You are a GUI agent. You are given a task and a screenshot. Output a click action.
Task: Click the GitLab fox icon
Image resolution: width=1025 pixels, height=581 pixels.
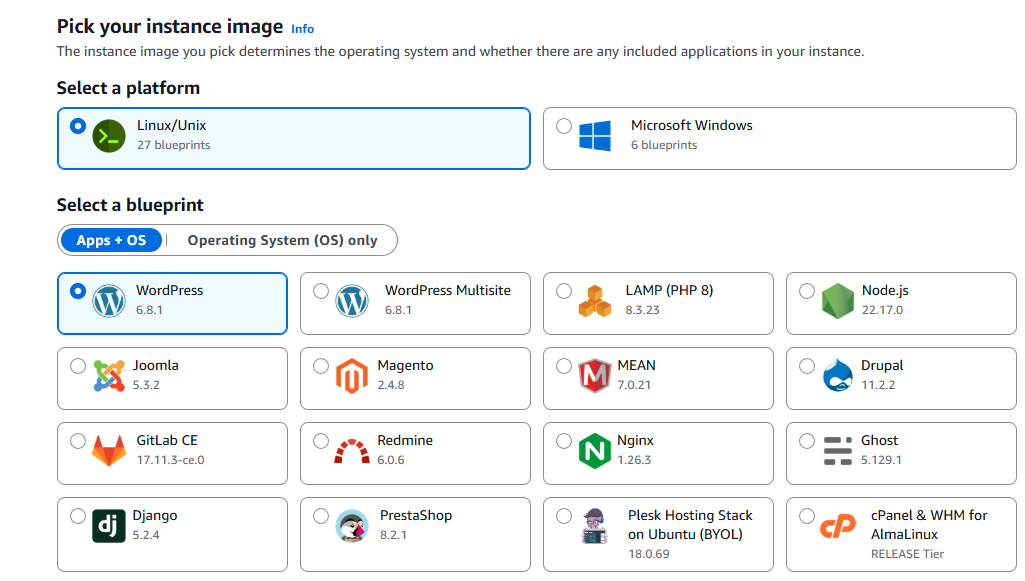(109, 451)
